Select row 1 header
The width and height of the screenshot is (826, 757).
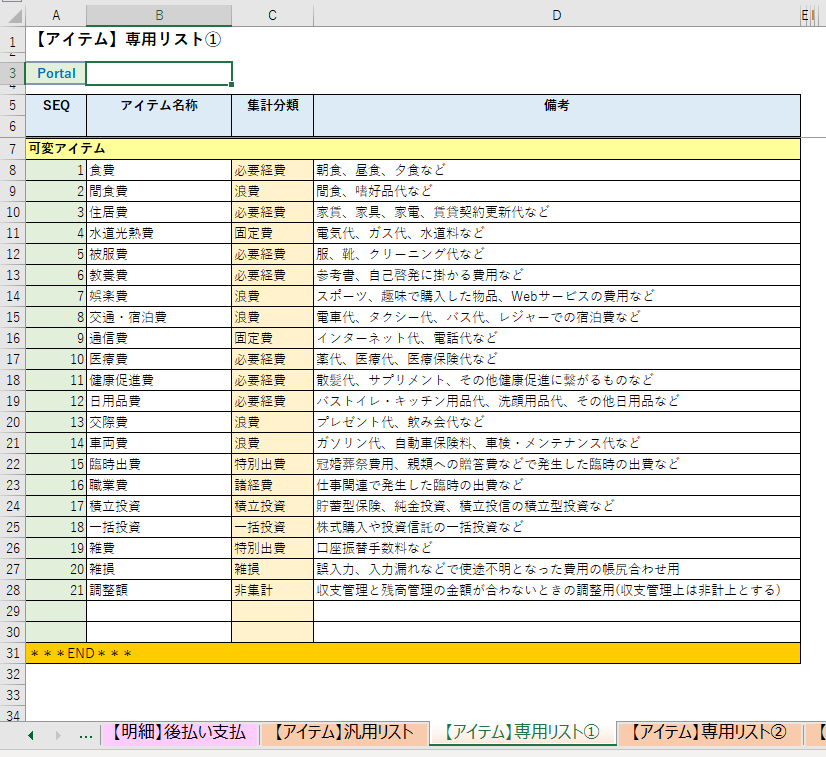coord(13,40)
